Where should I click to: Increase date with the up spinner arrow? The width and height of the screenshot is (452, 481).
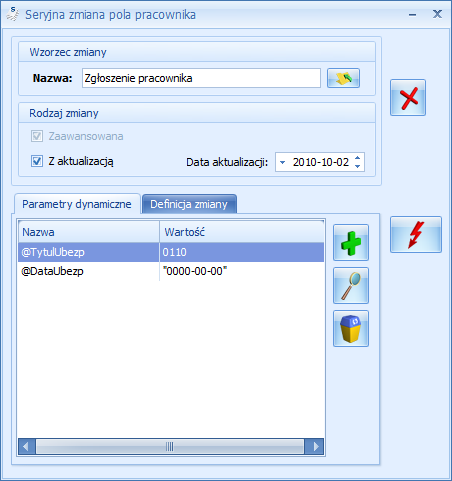(x=358, y=158)
